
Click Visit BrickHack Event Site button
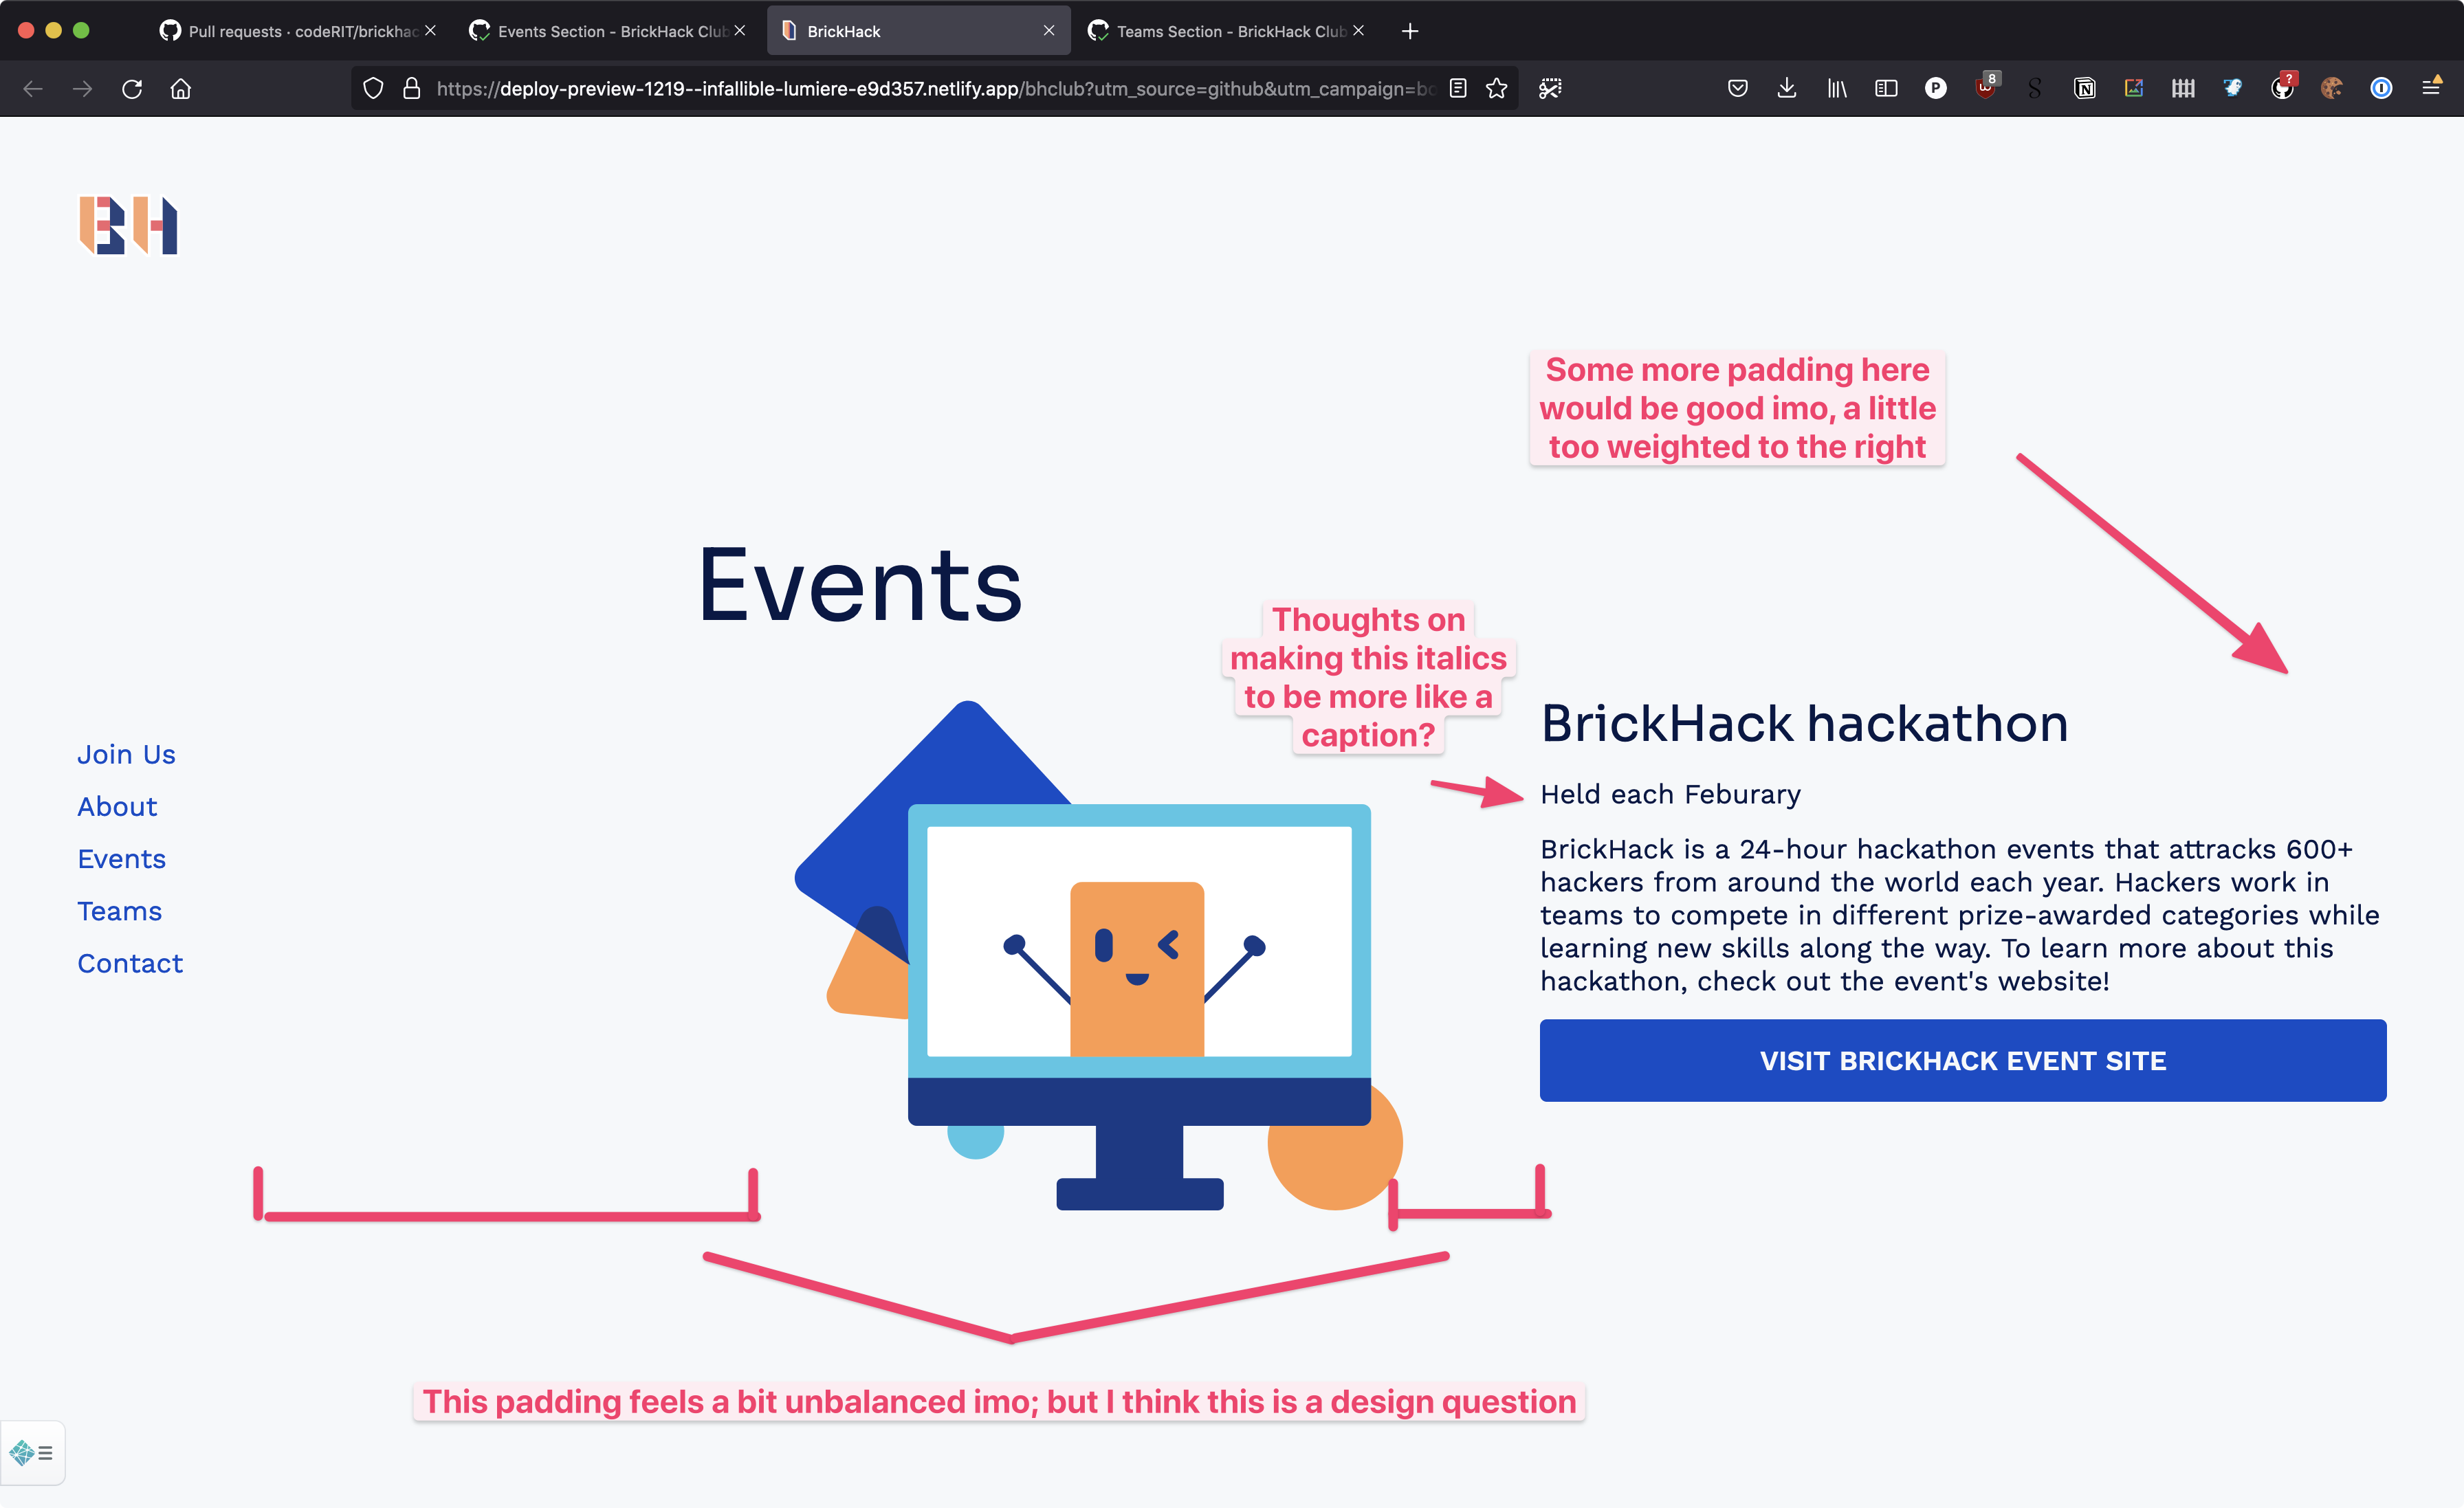(1963, 1060)
